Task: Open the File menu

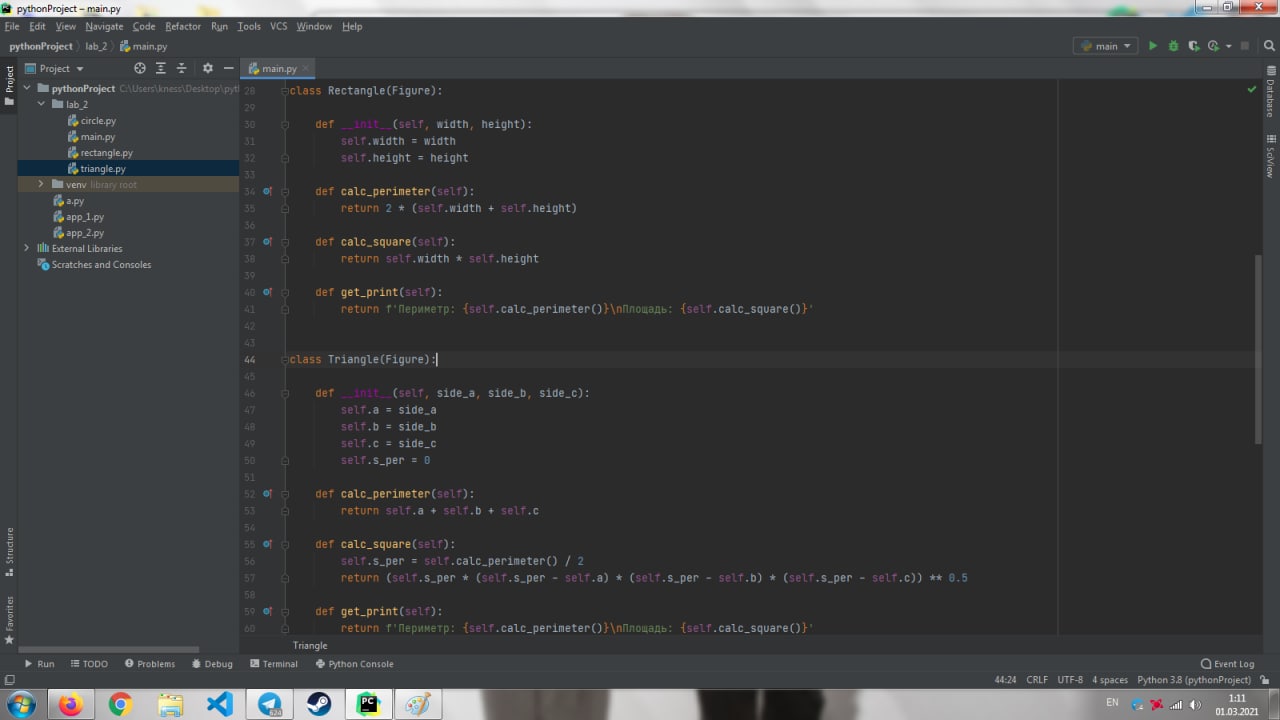Action: tap(12, 26)
